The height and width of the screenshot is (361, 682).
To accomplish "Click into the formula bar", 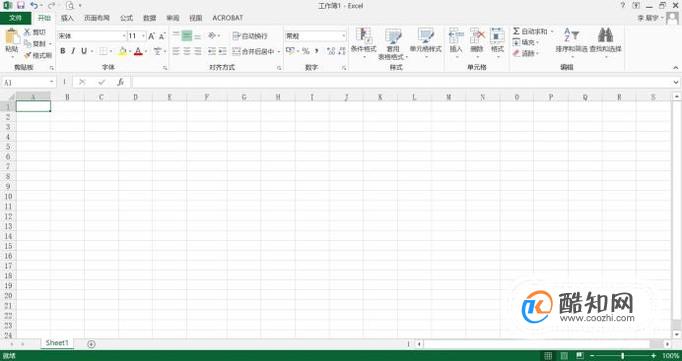I will point(401,82).
